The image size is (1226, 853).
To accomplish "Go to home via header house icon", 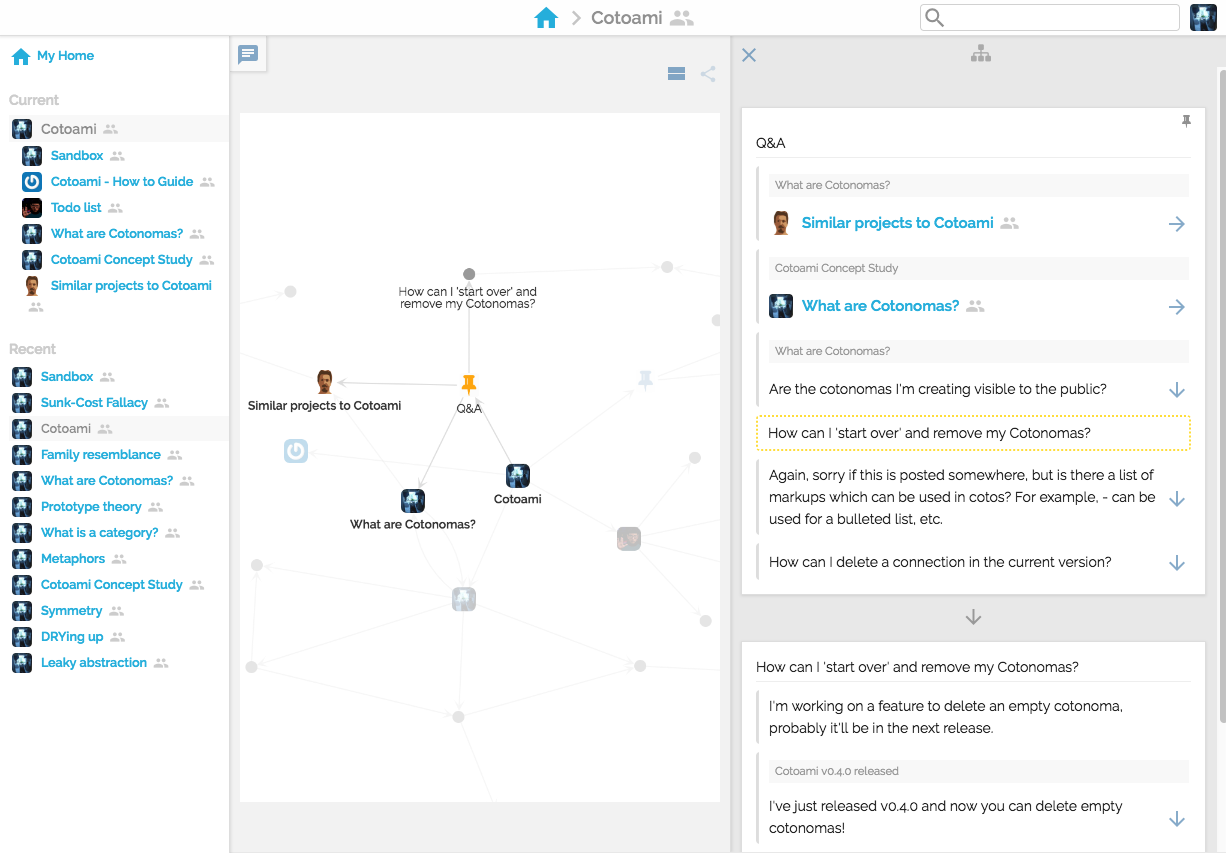I will pyautogui.click(x=545, y=18).
